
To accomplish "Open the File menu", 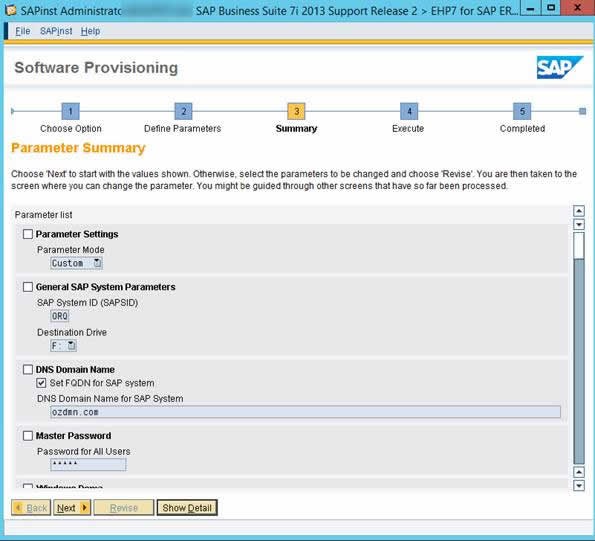I will click(22, 31).
